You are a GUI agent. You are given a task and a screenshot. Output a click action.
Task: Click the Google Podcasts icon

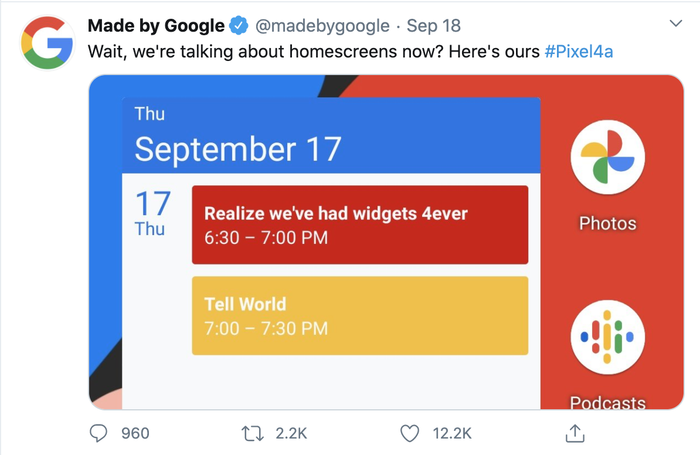(x=607, y=340)
